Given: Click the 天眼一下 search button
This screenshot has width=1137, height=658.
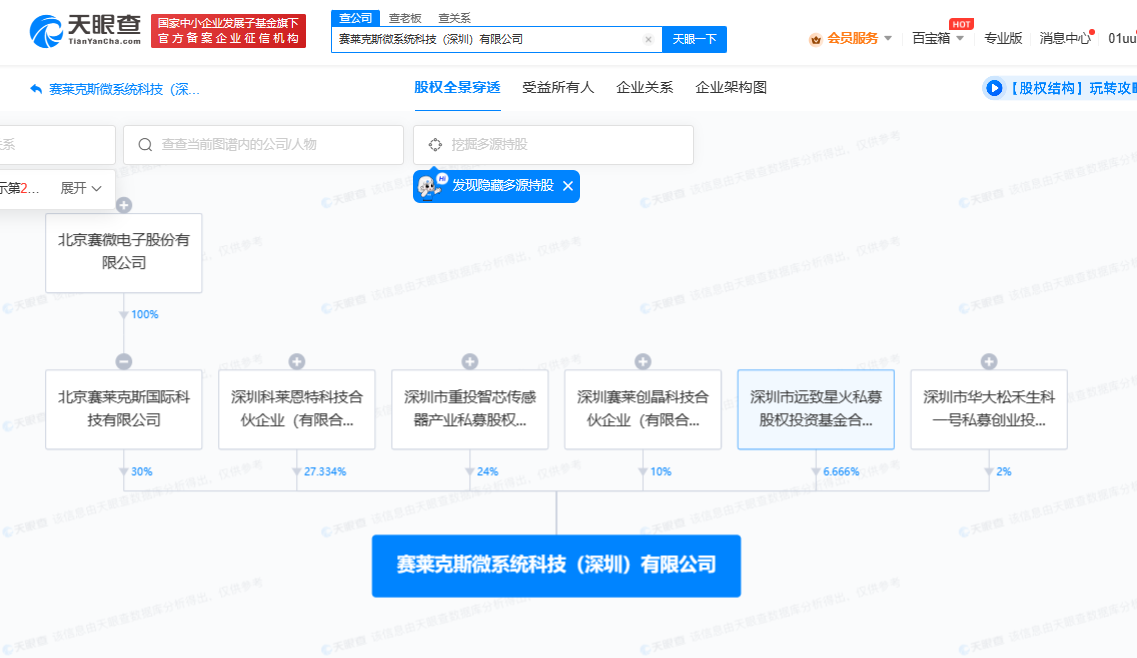Looking at the screenshot, I should tap(694, 40).
